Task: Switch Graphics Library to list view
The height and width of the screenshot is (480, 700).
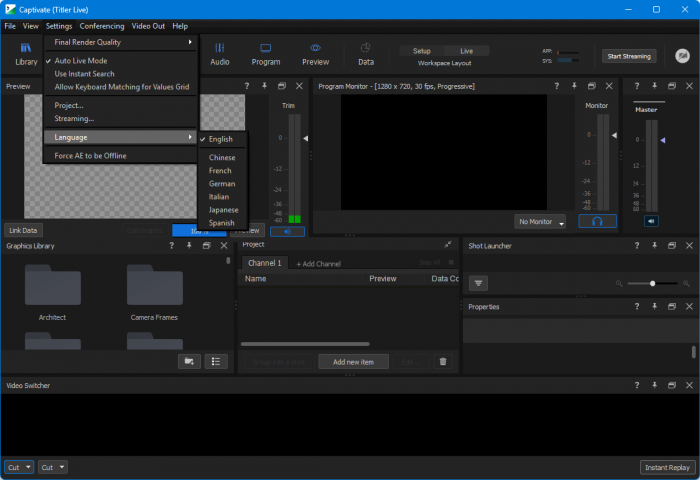Action: (216, 361)
